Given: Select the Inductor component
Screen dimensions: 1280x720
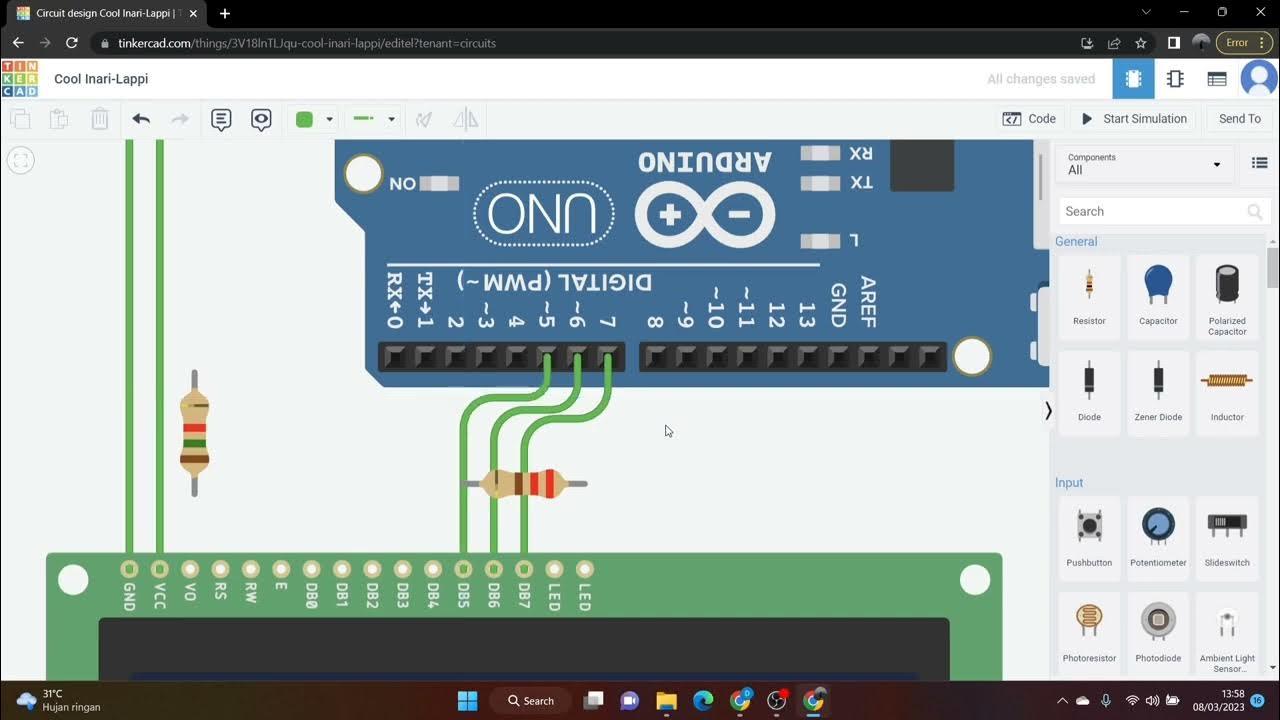Looking at the screenshot, I should click(x=1227, y=391).
